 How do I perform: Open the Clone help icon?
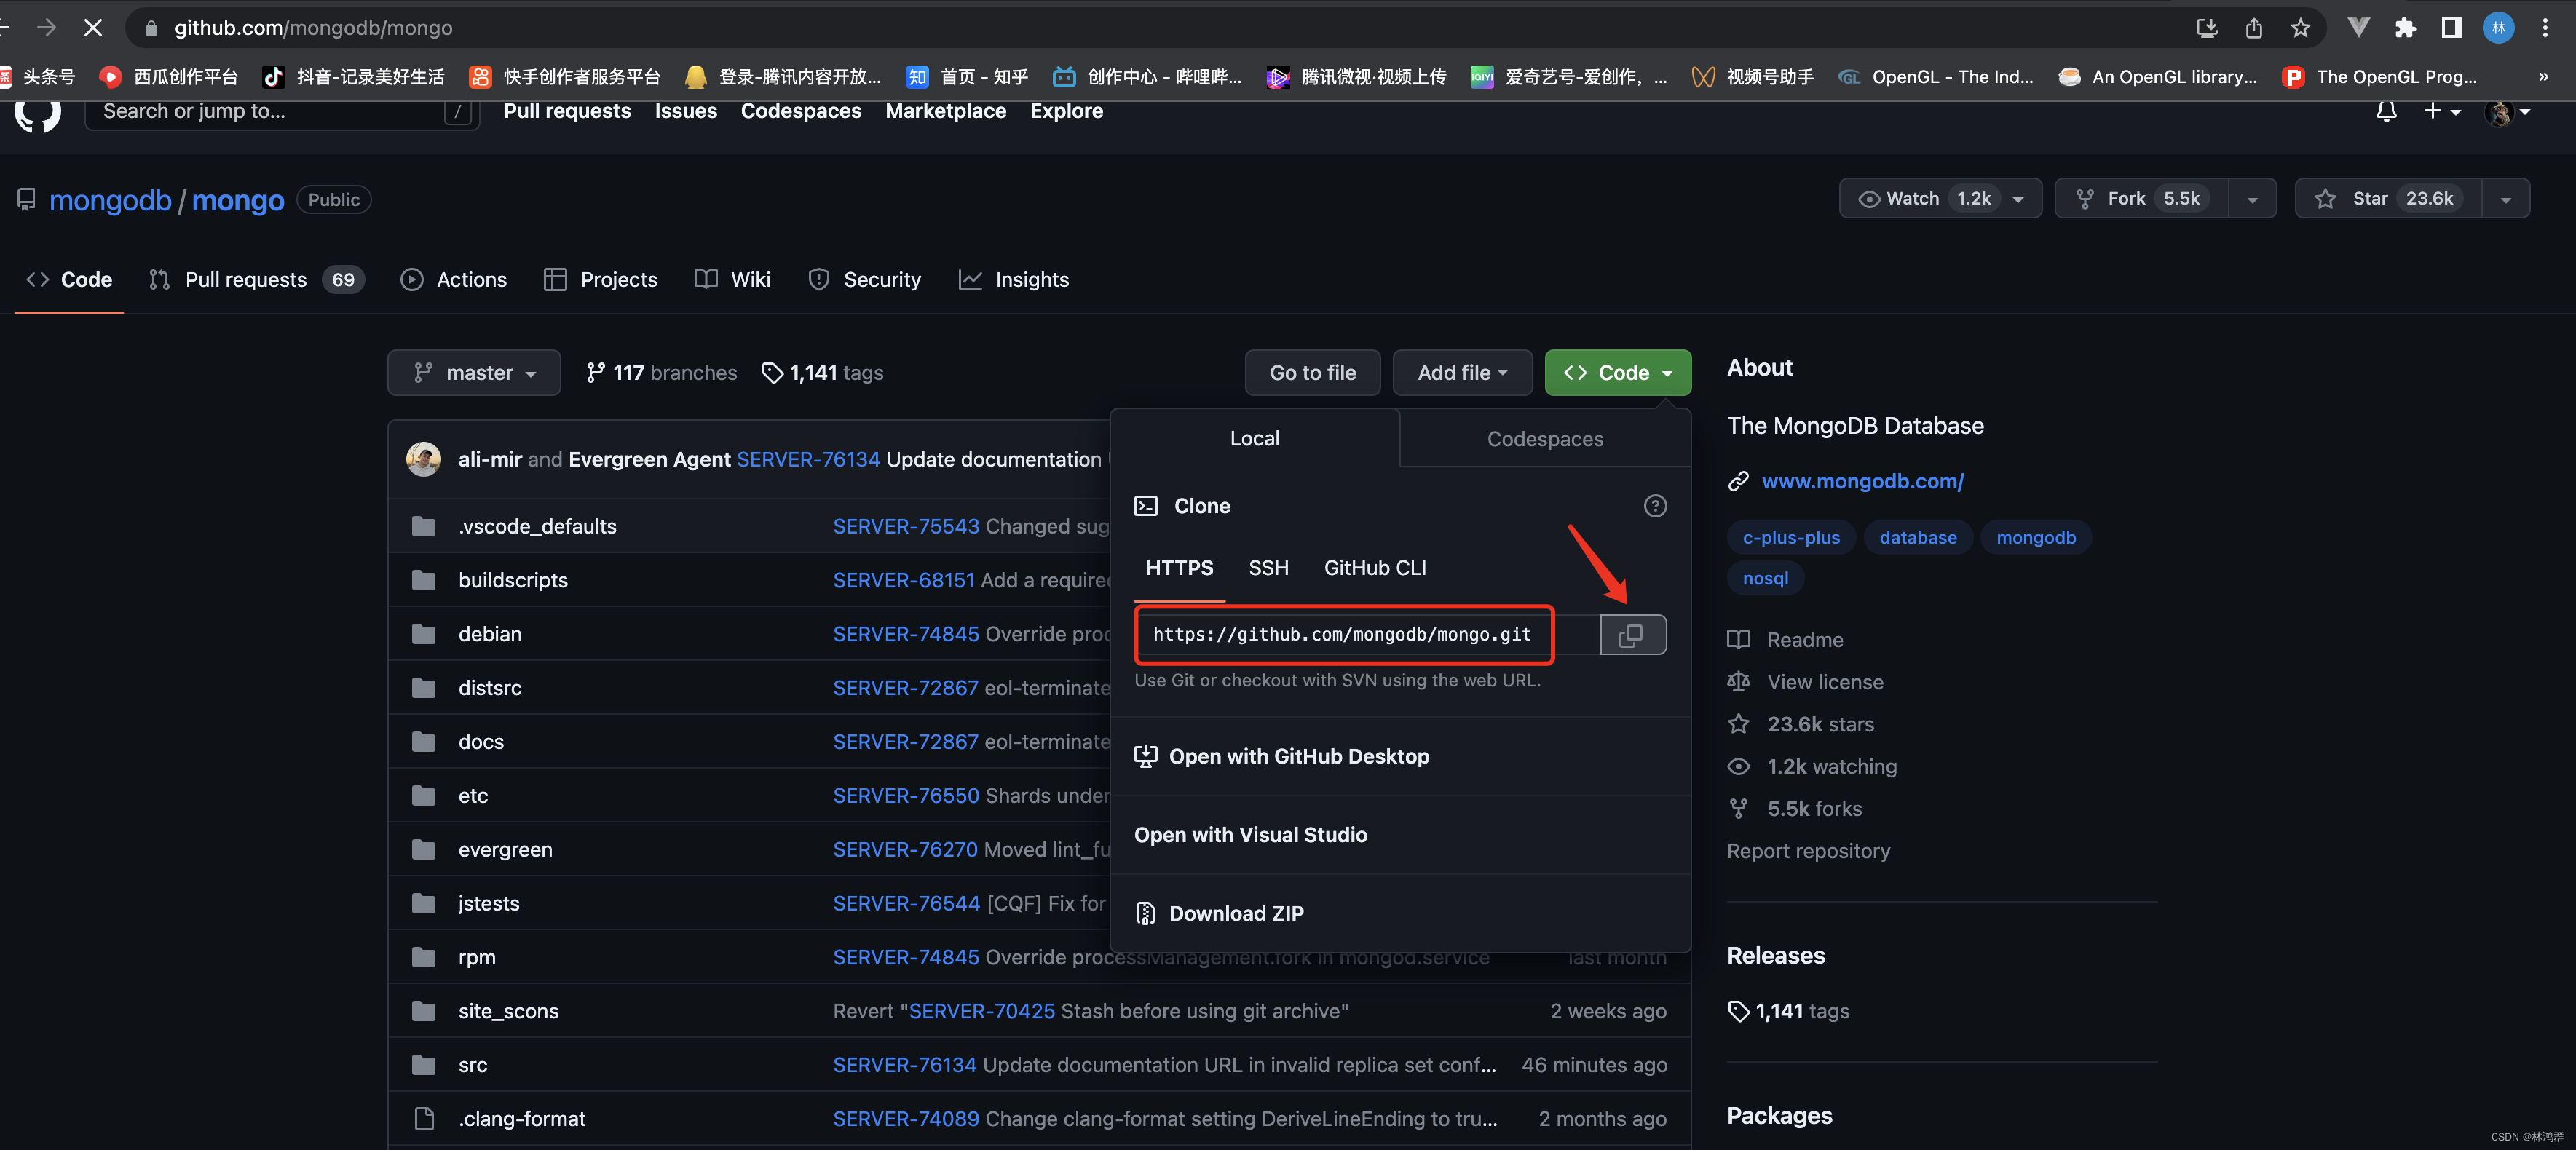point(1655,506)
